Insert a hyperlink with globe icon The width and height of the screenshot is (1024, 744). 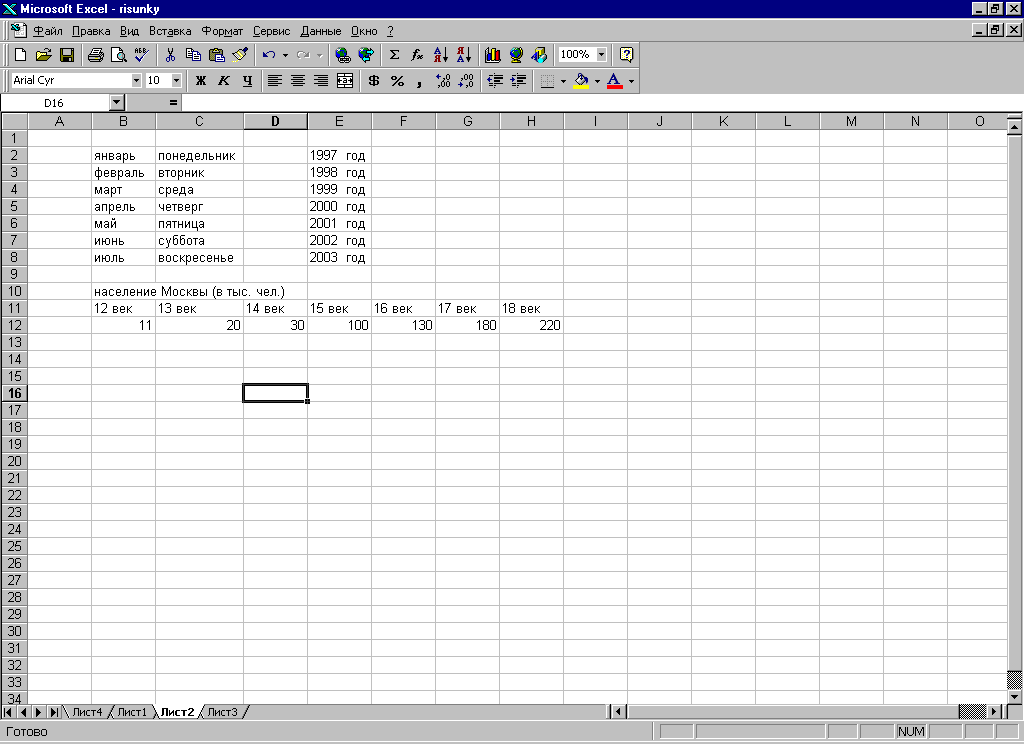pyautogui.click(x=342, y=55)
